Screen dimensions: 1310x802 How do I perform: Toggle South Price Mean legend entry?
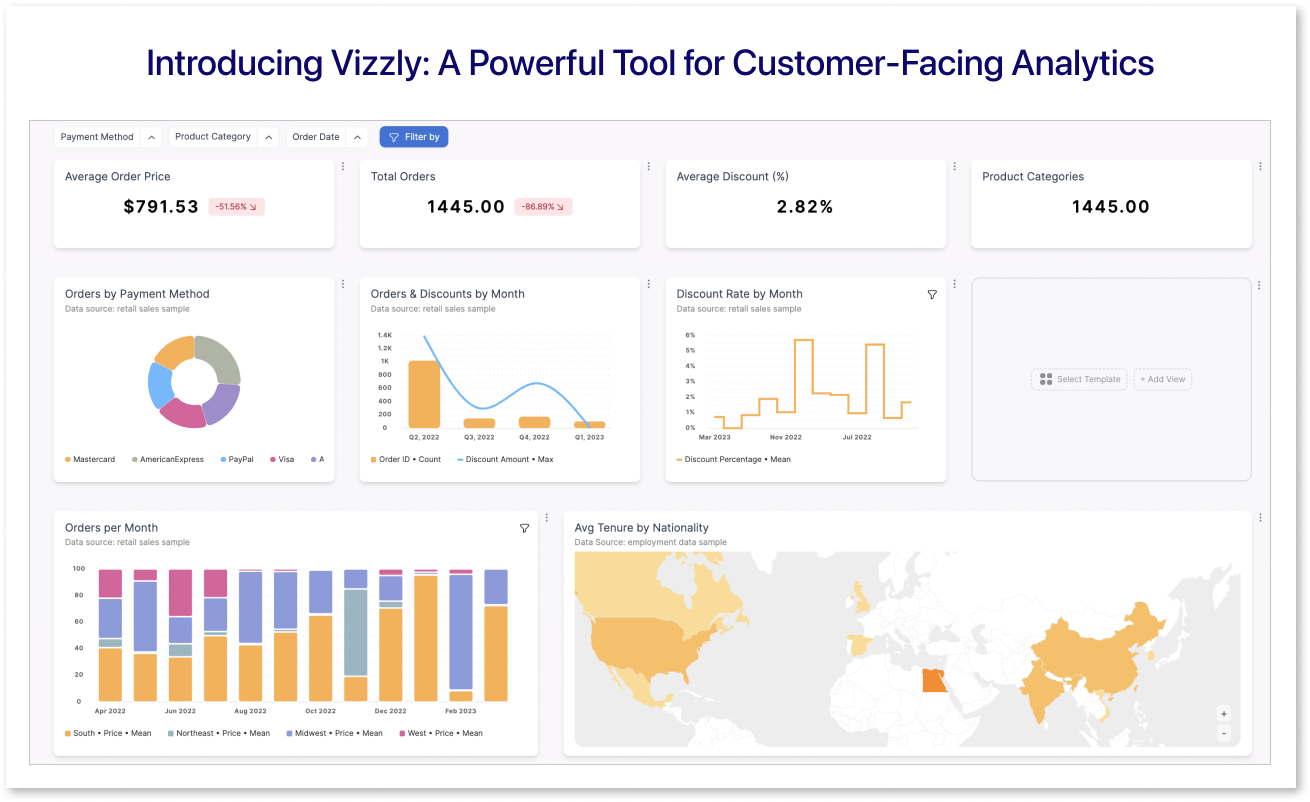(x=108, y=733)
